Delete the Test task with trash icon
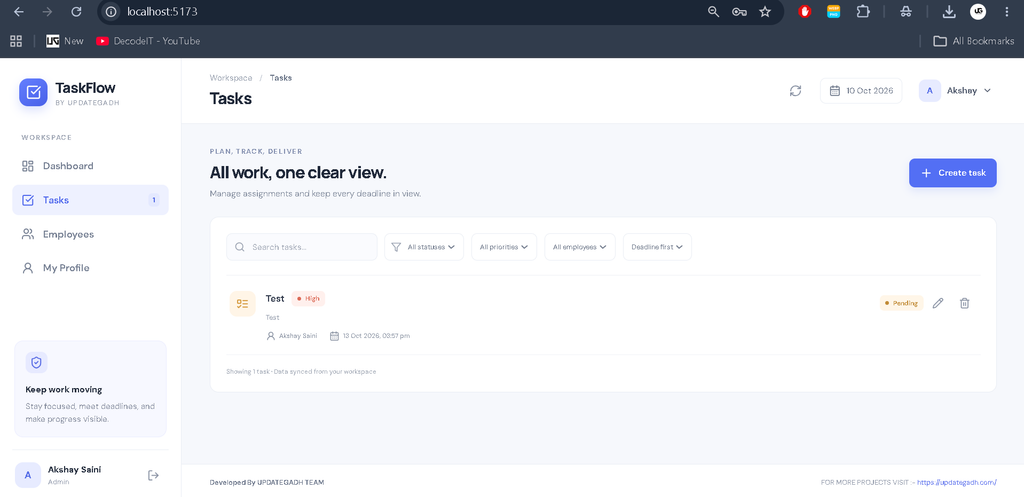Viewport: 1024px width, 497px height. (965, 303)
